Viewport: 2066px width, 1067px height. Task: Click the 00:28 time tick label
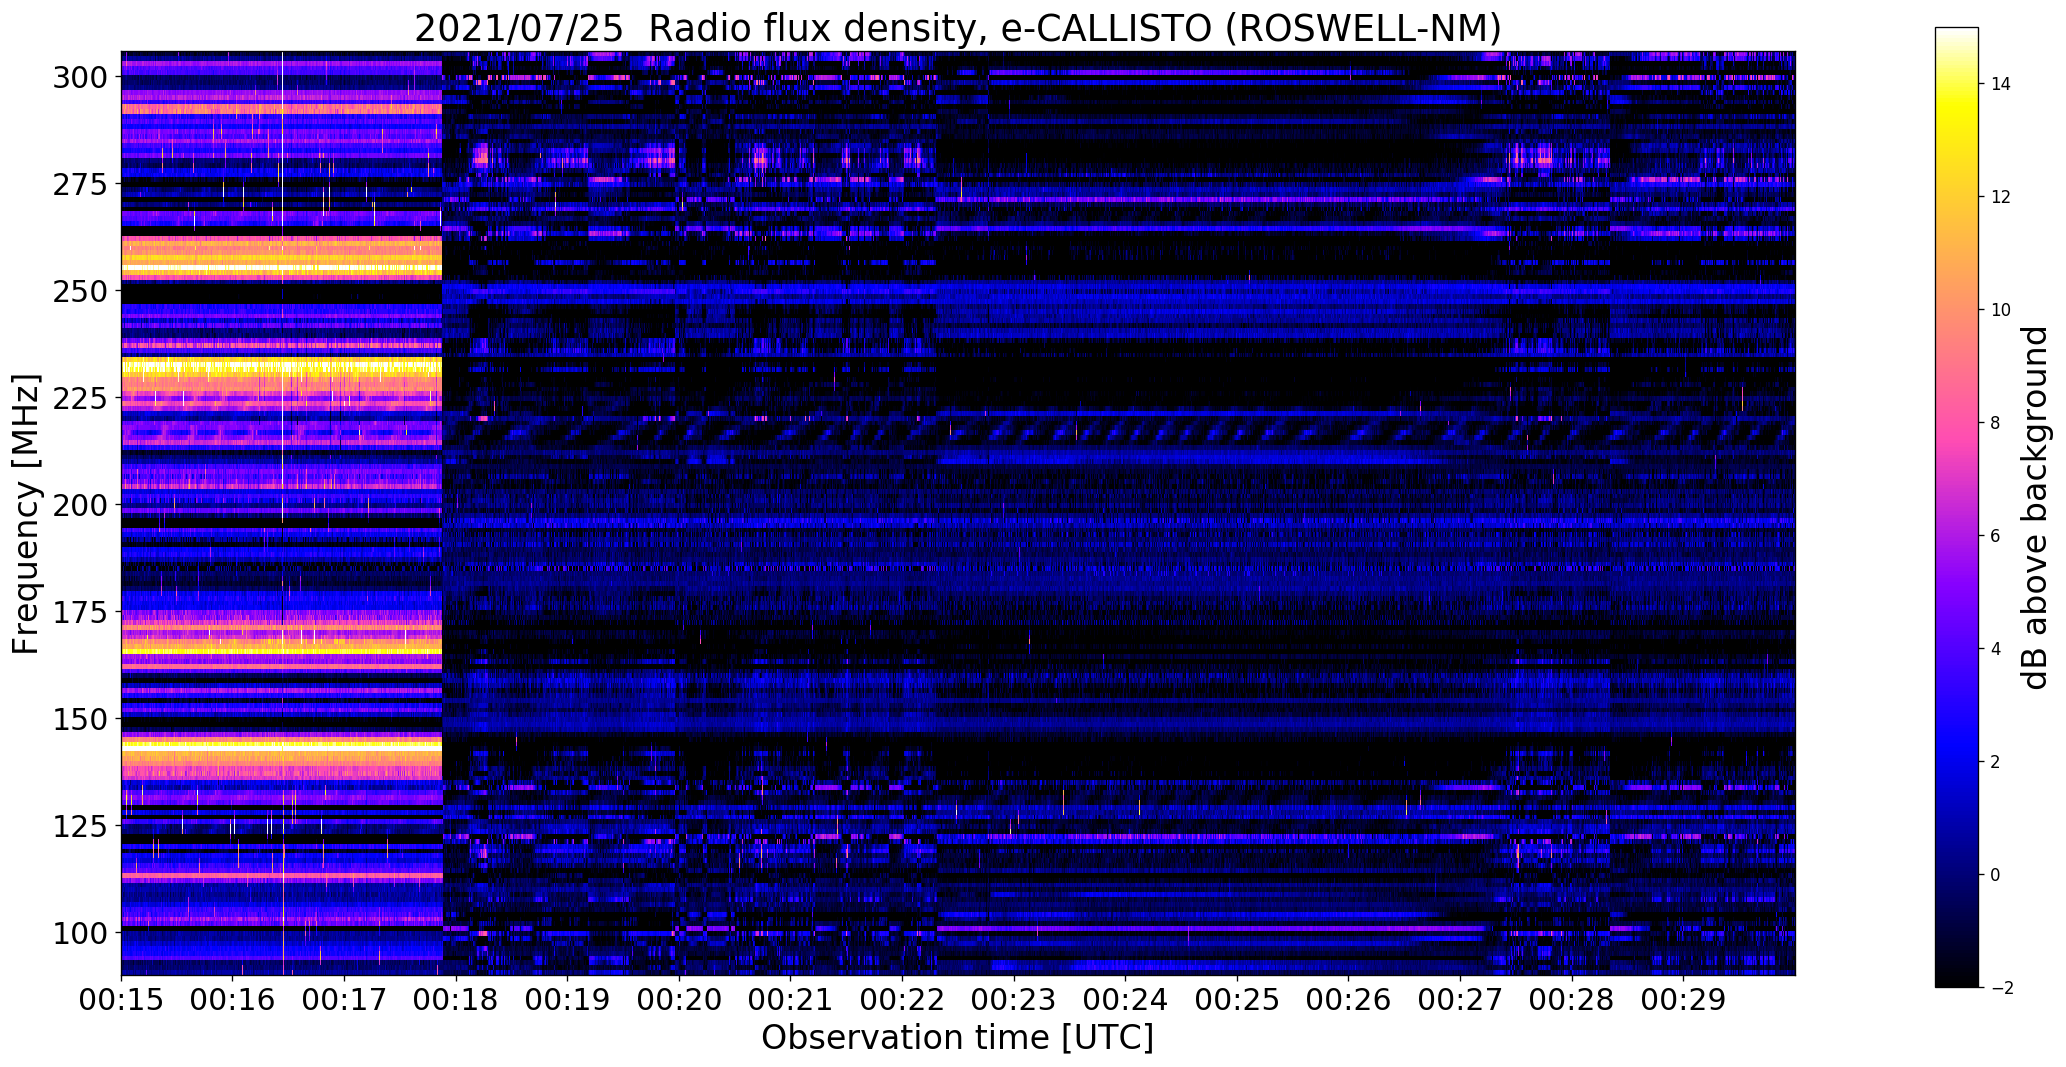click(1571, 999)
